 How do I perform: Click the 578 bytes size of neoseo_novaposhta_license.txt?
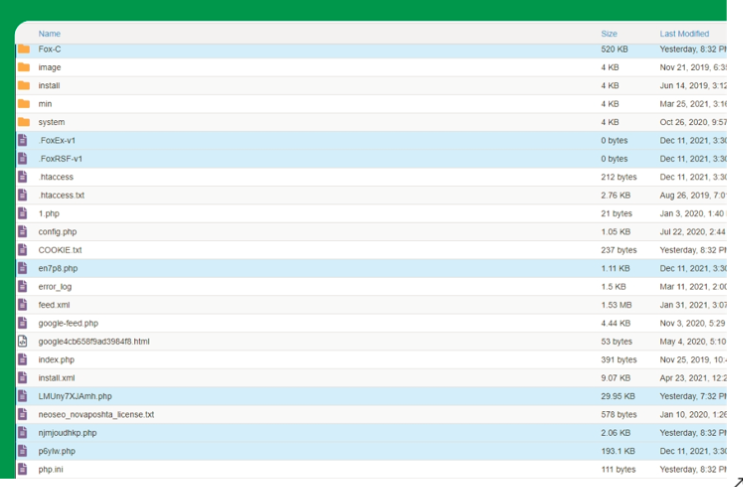[x=619, y=415]
